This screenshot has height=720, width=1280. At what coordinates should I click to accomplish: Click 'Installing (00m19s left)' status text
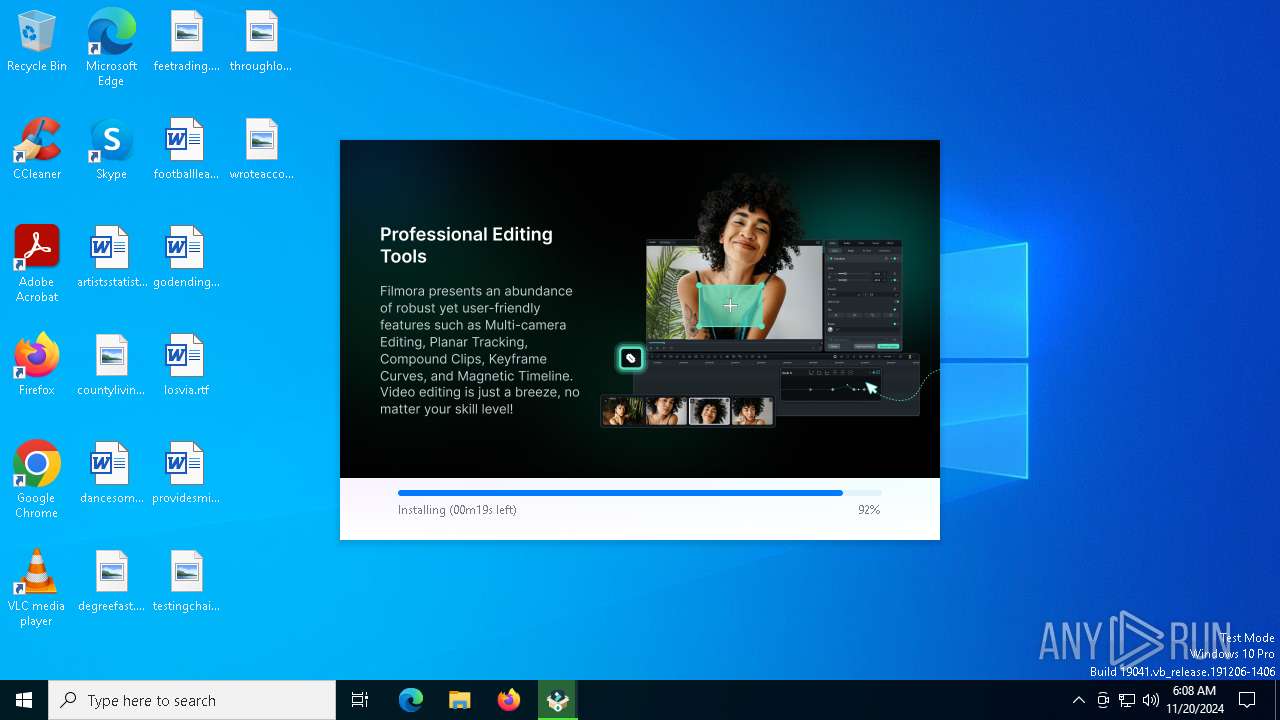pos(457,510)
